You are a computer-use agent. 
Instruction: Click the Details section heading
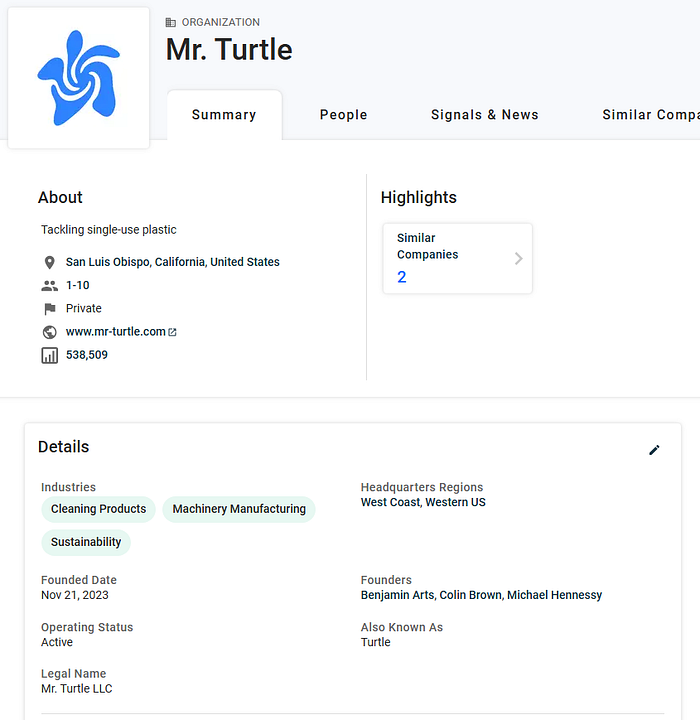63,446
